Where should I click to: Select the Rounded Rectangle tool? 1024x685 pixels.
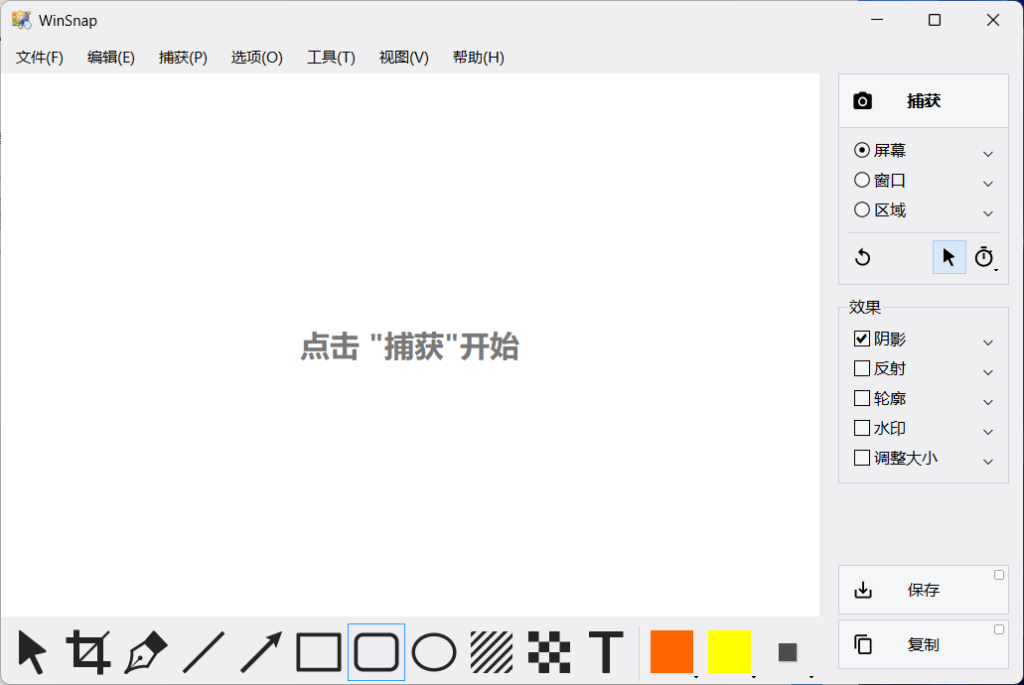(376, 652)
